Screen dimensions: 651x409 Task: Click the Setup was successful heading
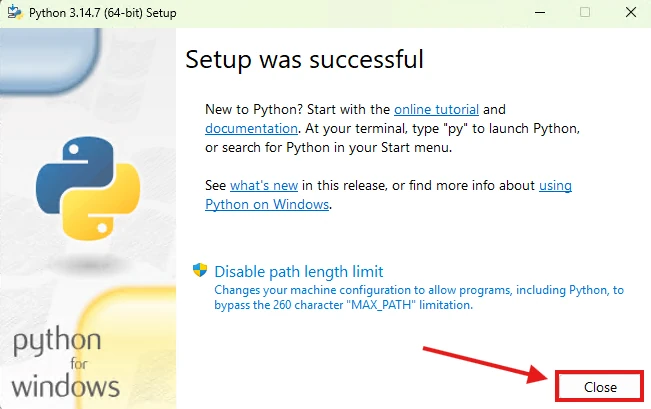pos(304,59)
